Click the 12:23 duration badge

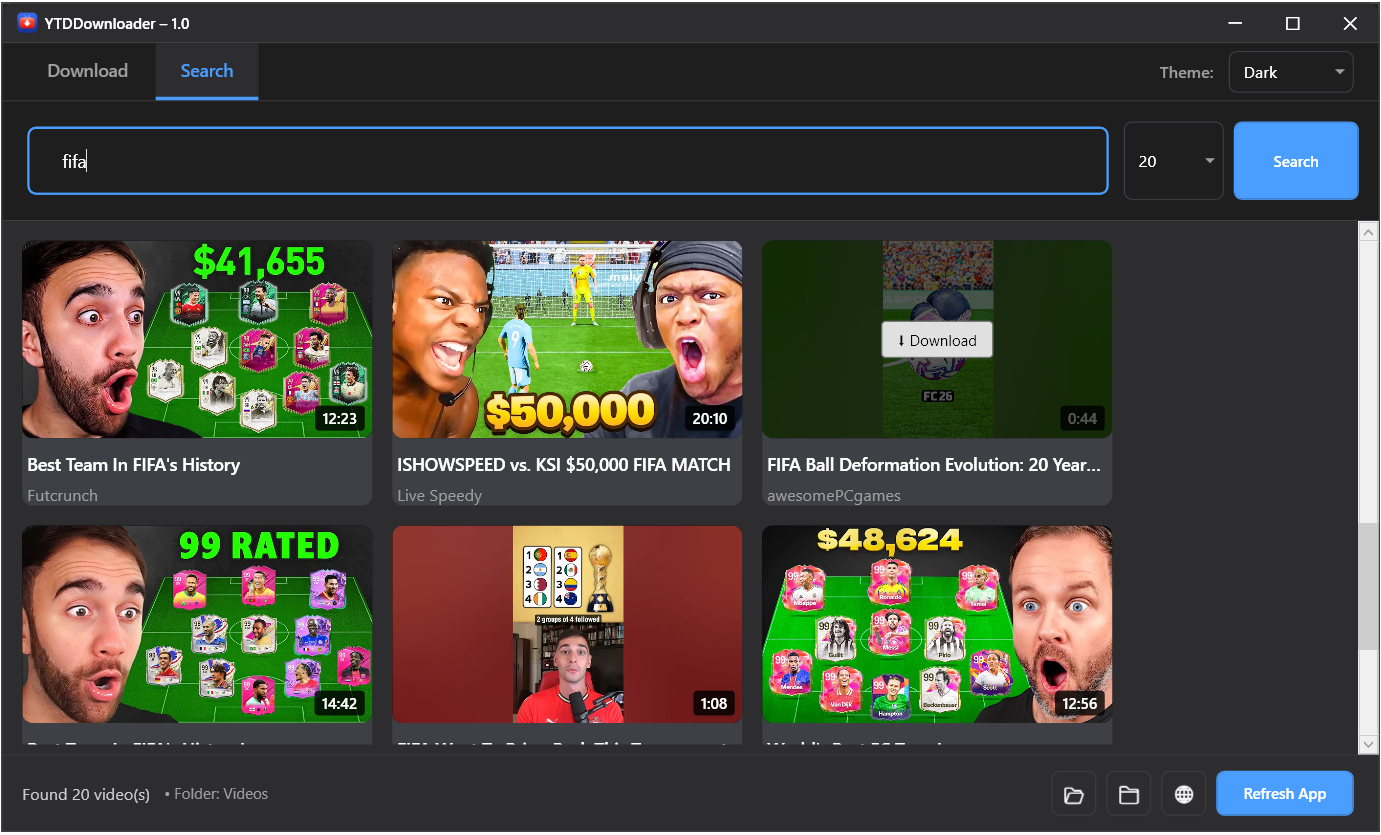coord(339,418)
